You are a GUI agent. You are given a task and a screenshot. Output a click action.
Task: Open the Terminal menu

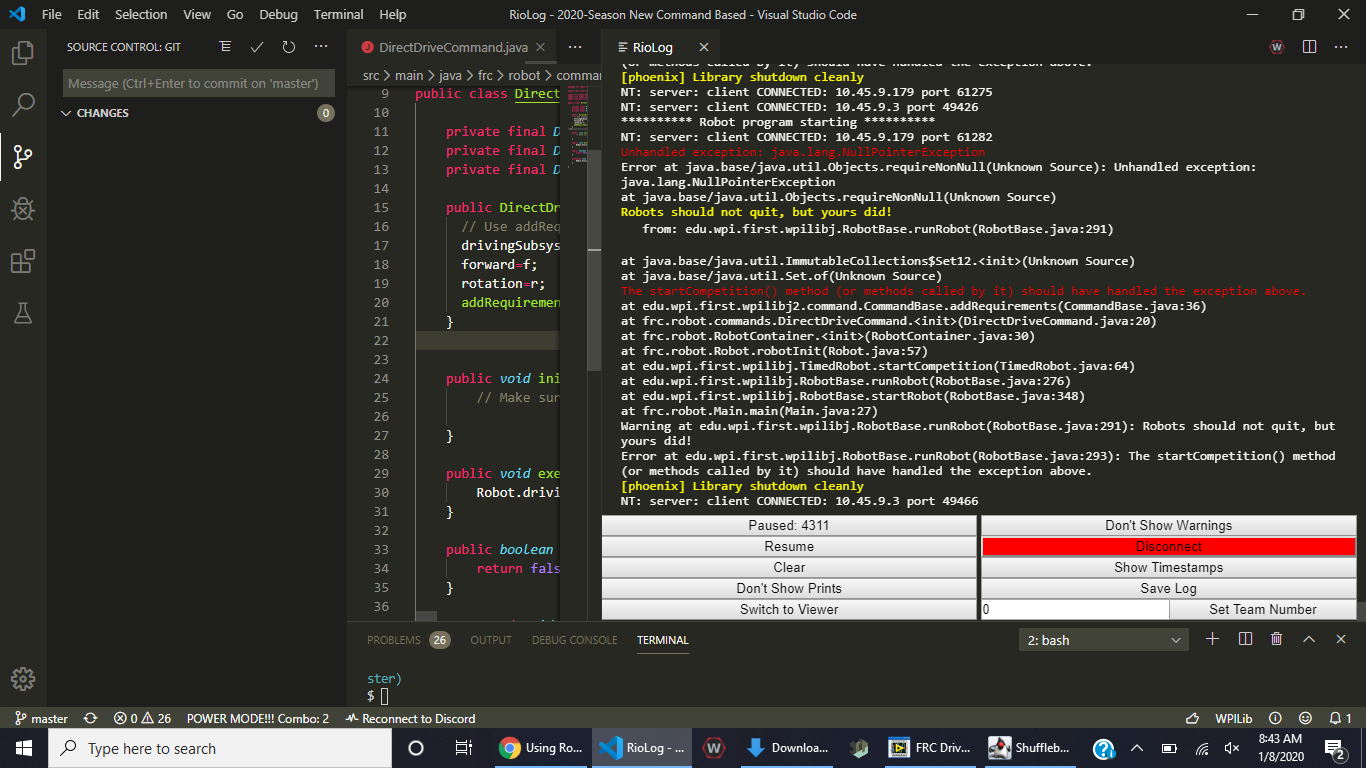[x=338, y=14]
